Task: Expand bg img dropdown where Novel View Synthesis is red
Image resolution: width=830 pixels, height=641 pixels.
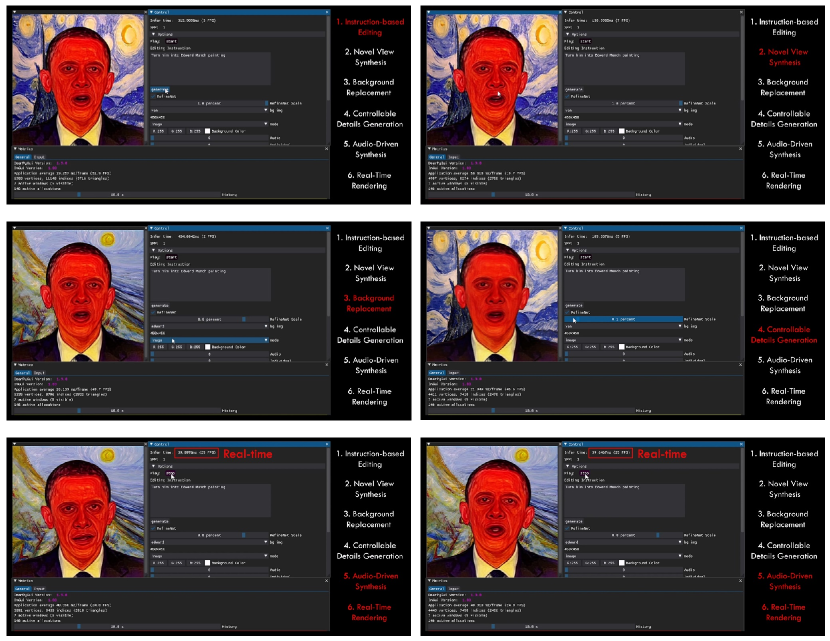Action: [x=623, y=110]
